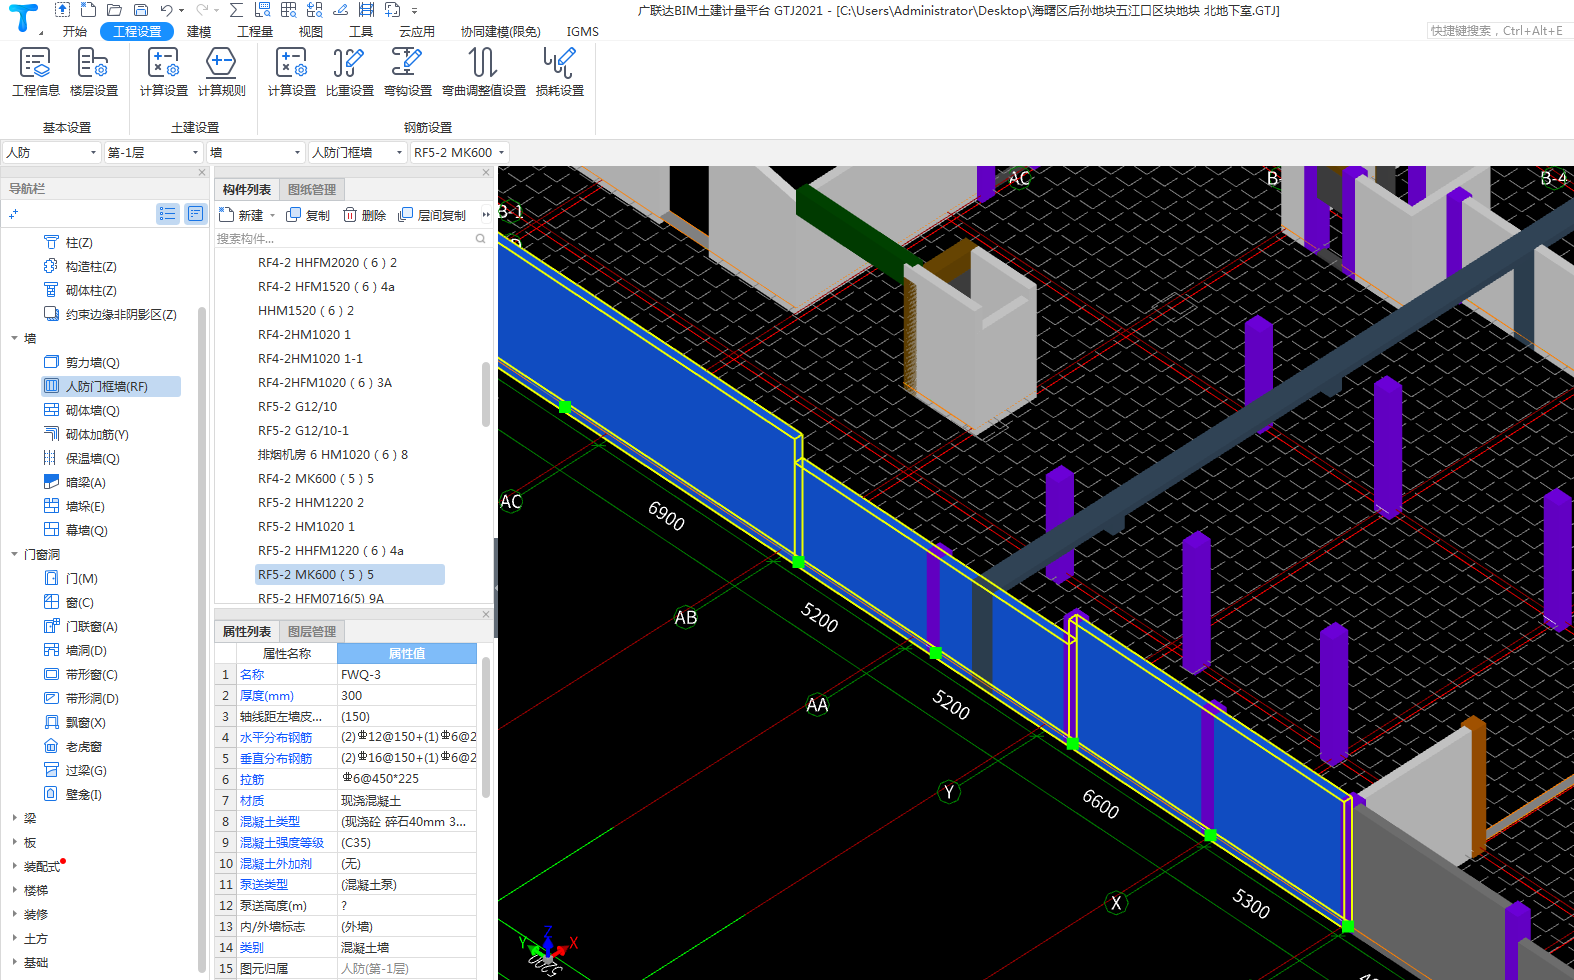Open the 人防 building dropdown

click(x=51, y=152)
